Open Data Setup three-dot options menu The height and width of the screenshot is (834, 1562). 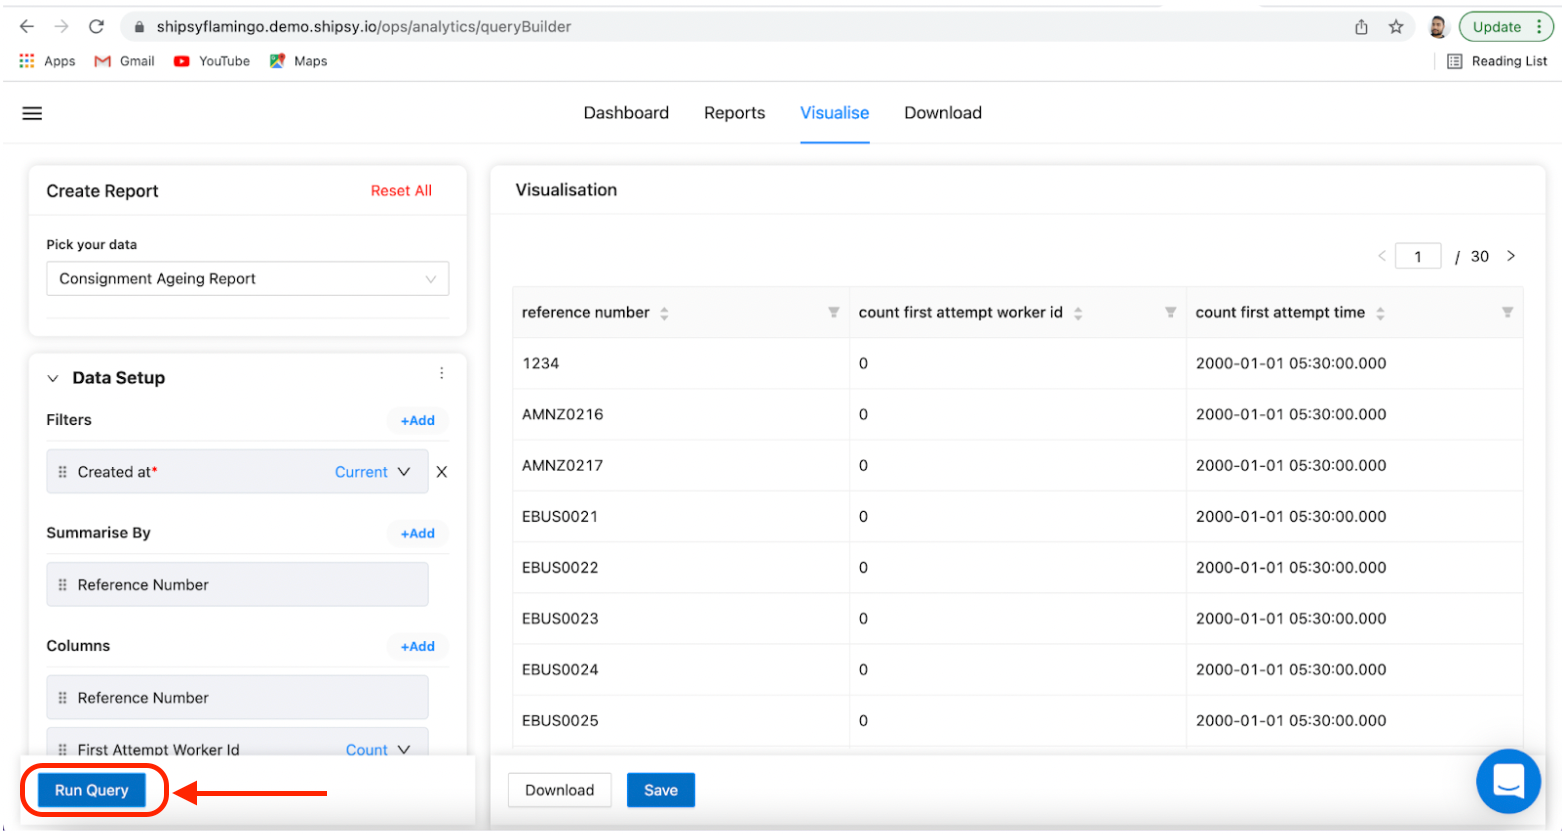(441, 373)
